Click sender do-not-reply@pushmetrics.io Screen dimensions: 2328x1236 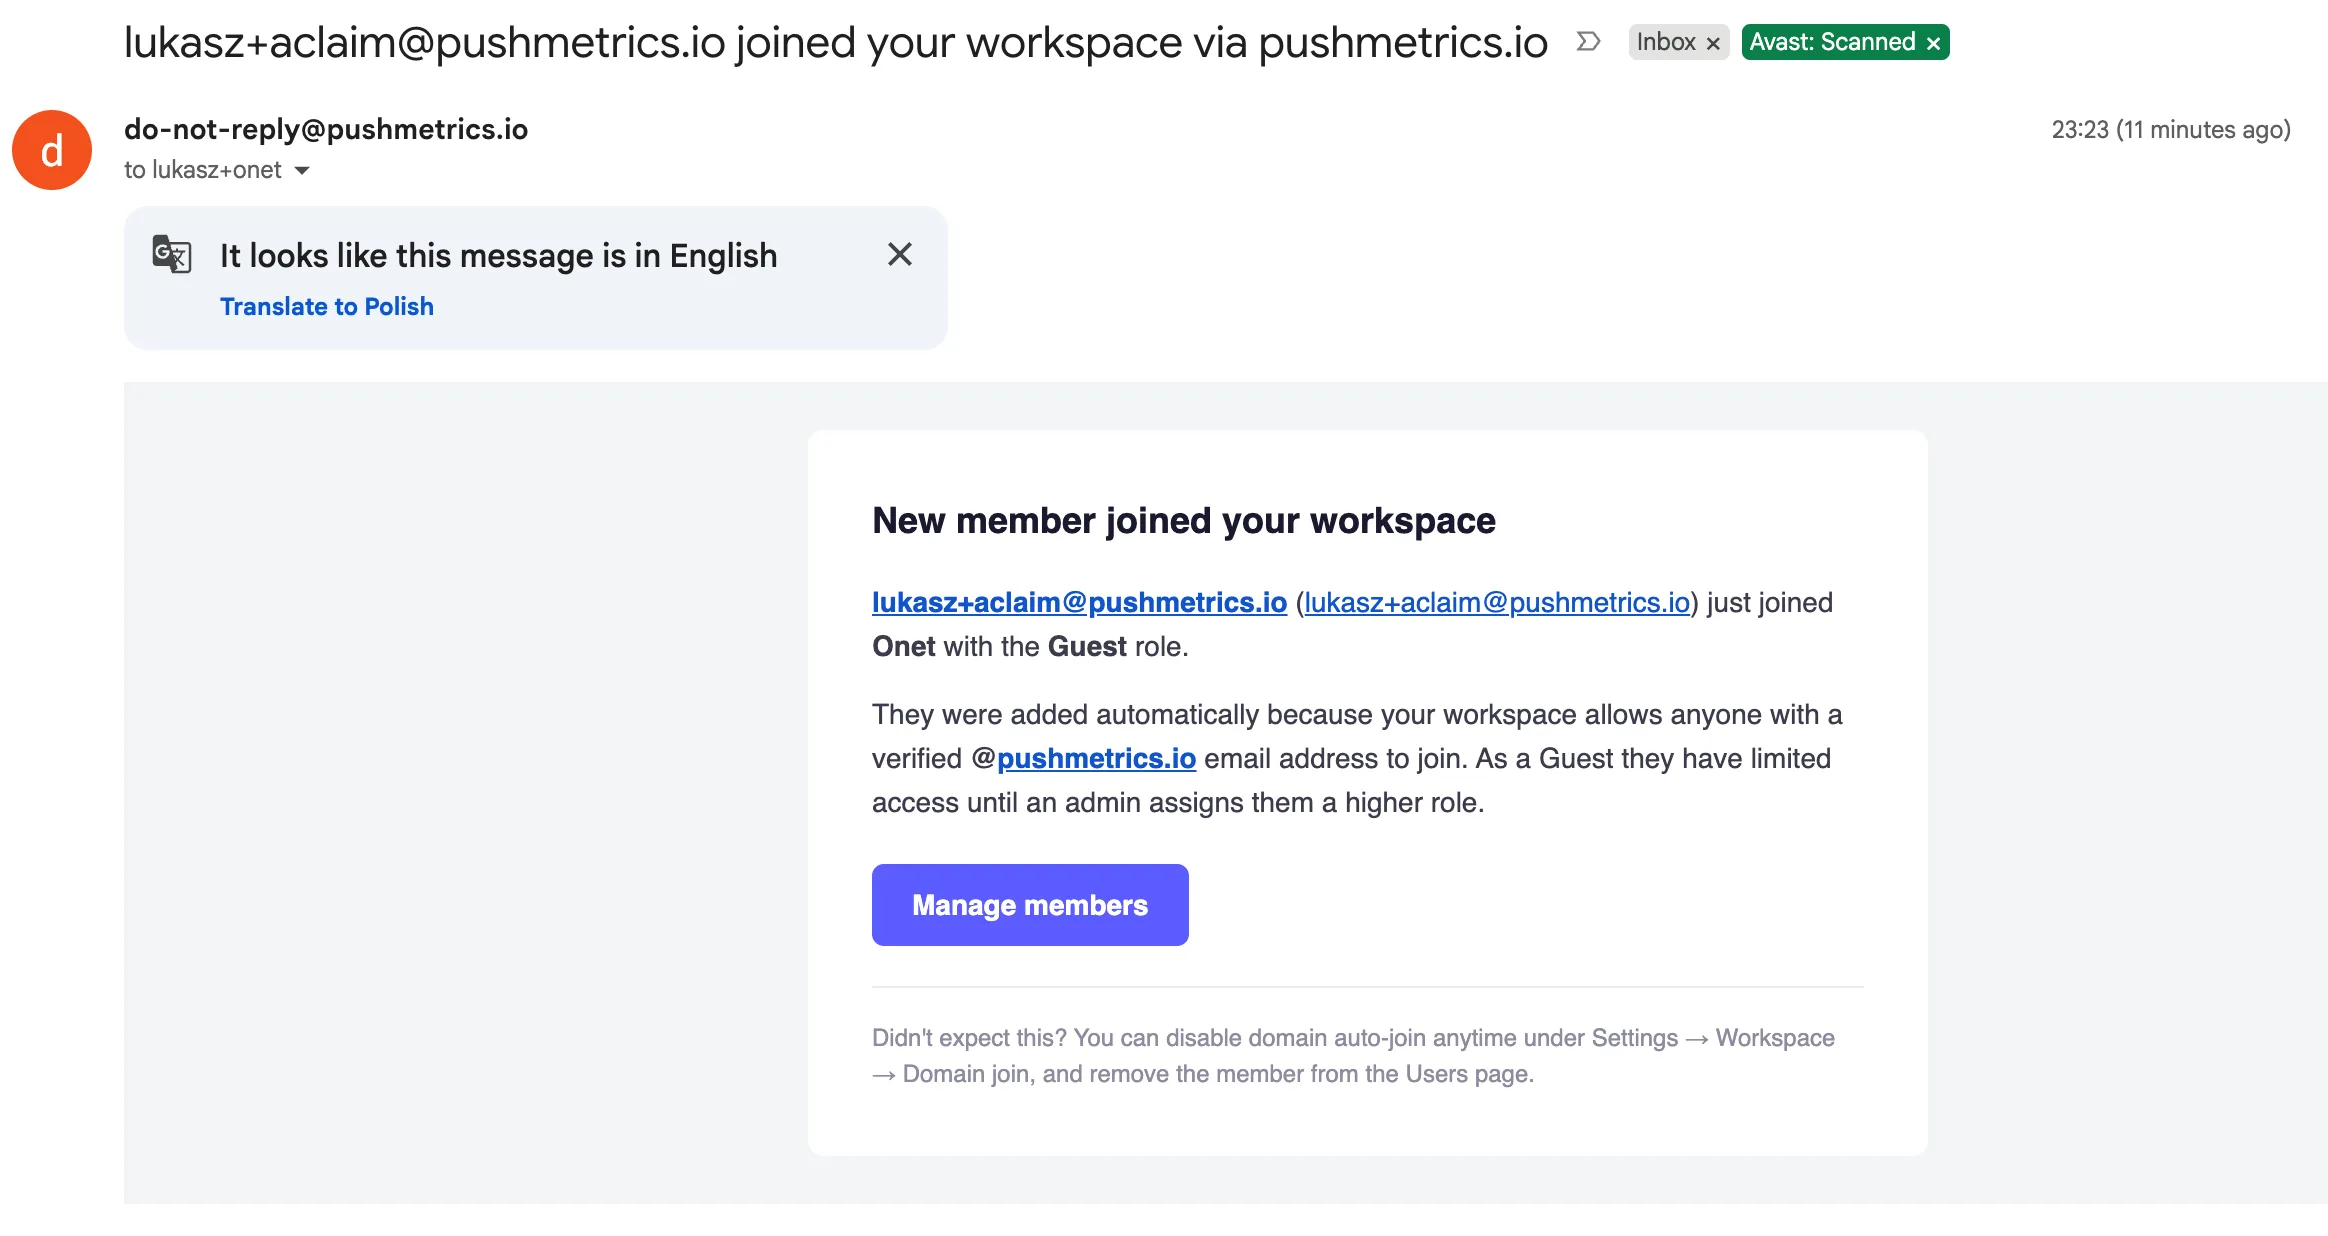[326, 129]
